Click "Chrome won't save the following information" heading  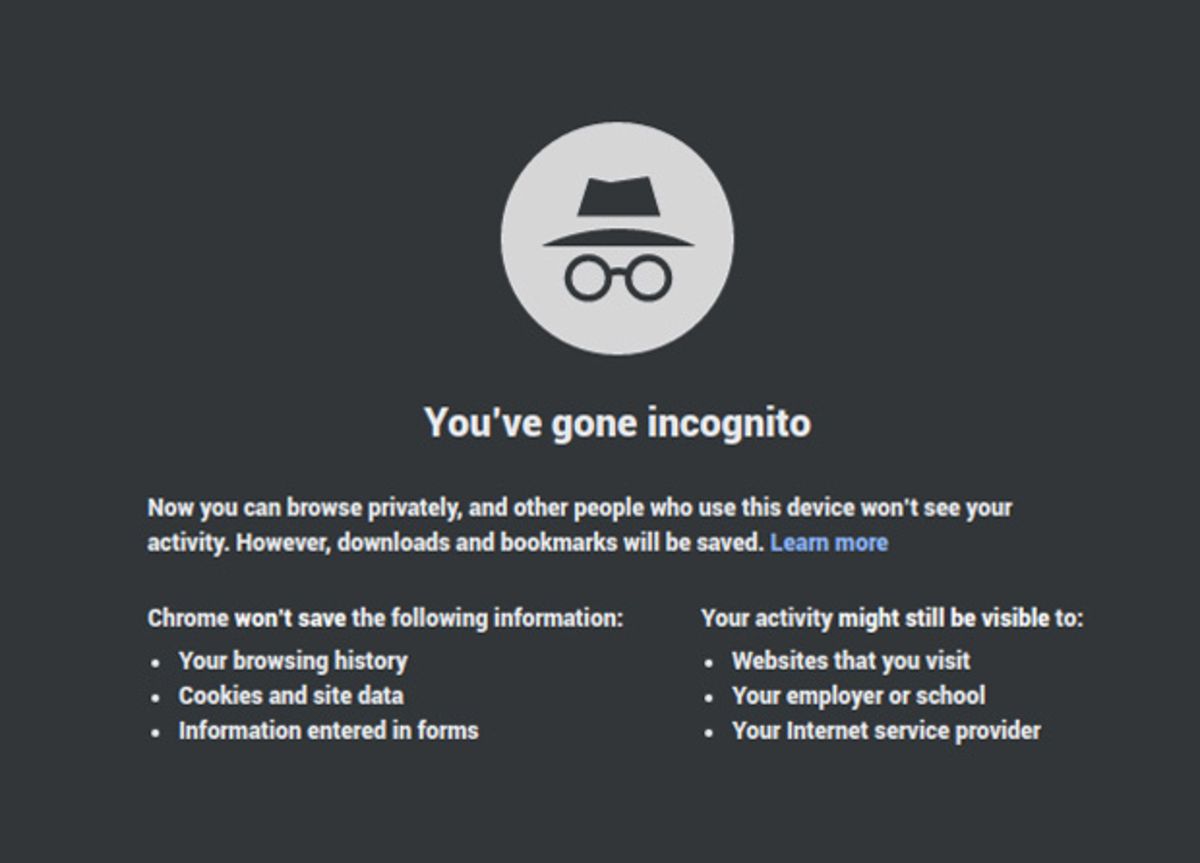(x=385, y=618)
